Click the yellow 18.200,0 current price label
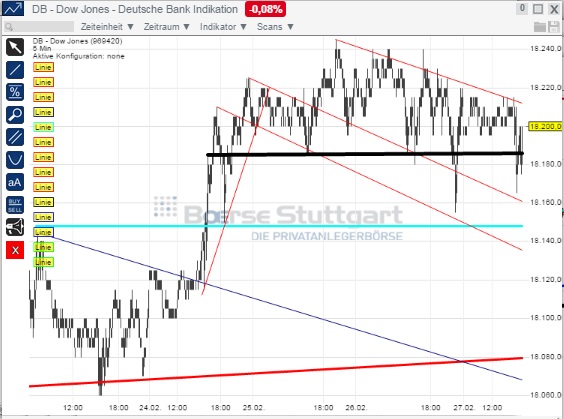 (x=545, y=126)
